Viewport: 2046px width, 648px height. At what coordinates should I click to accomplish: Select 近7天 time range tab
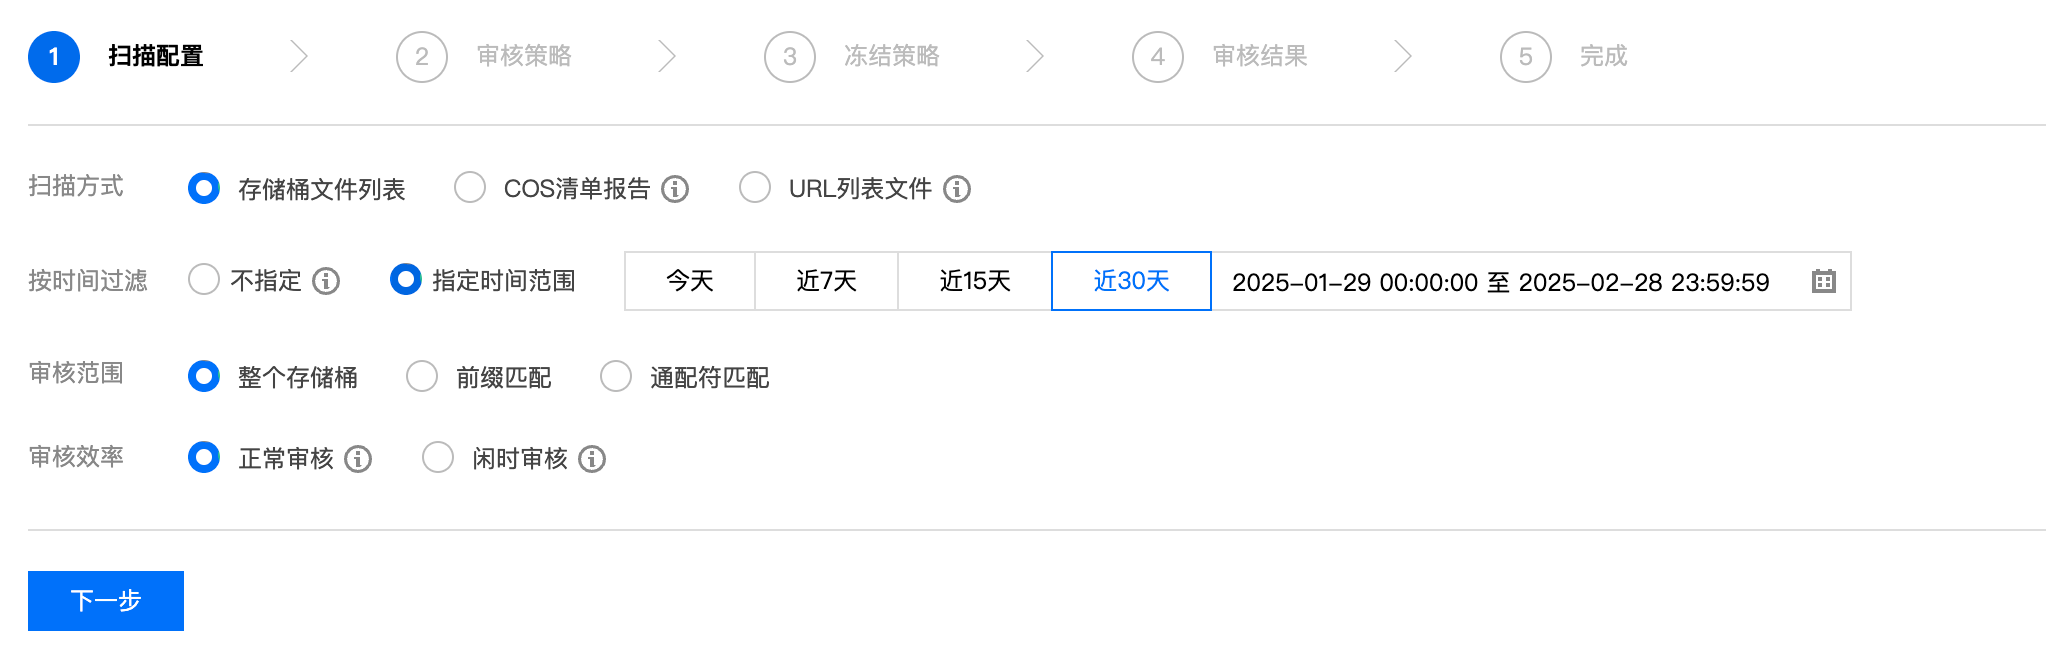pos(826,281)
